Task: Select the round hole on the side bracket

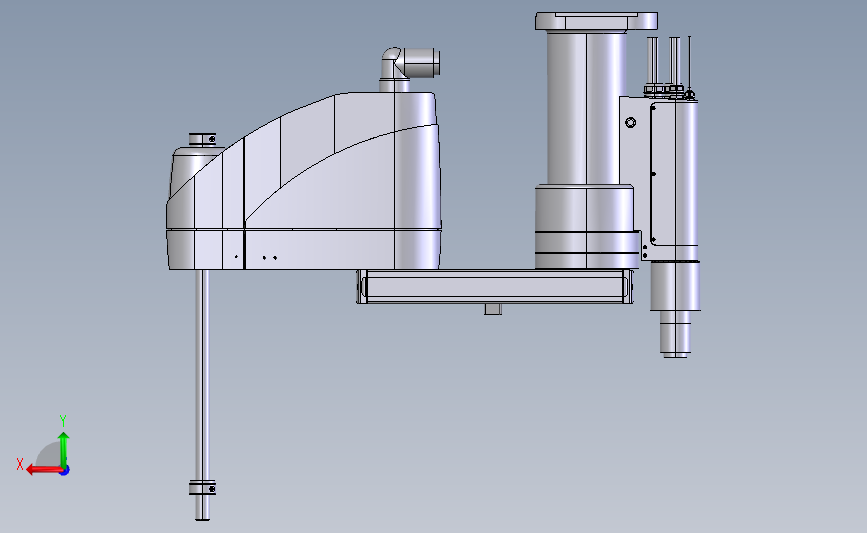Action: [630, 122]
